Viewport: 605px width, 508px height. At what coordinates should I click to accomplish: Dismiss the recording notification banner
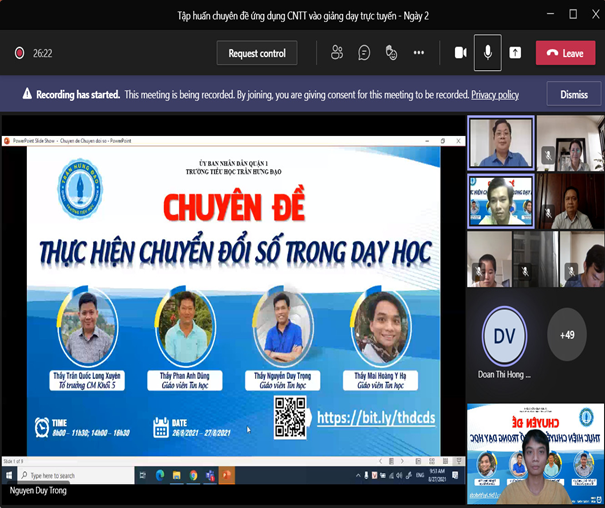click(x=574, y=94)
